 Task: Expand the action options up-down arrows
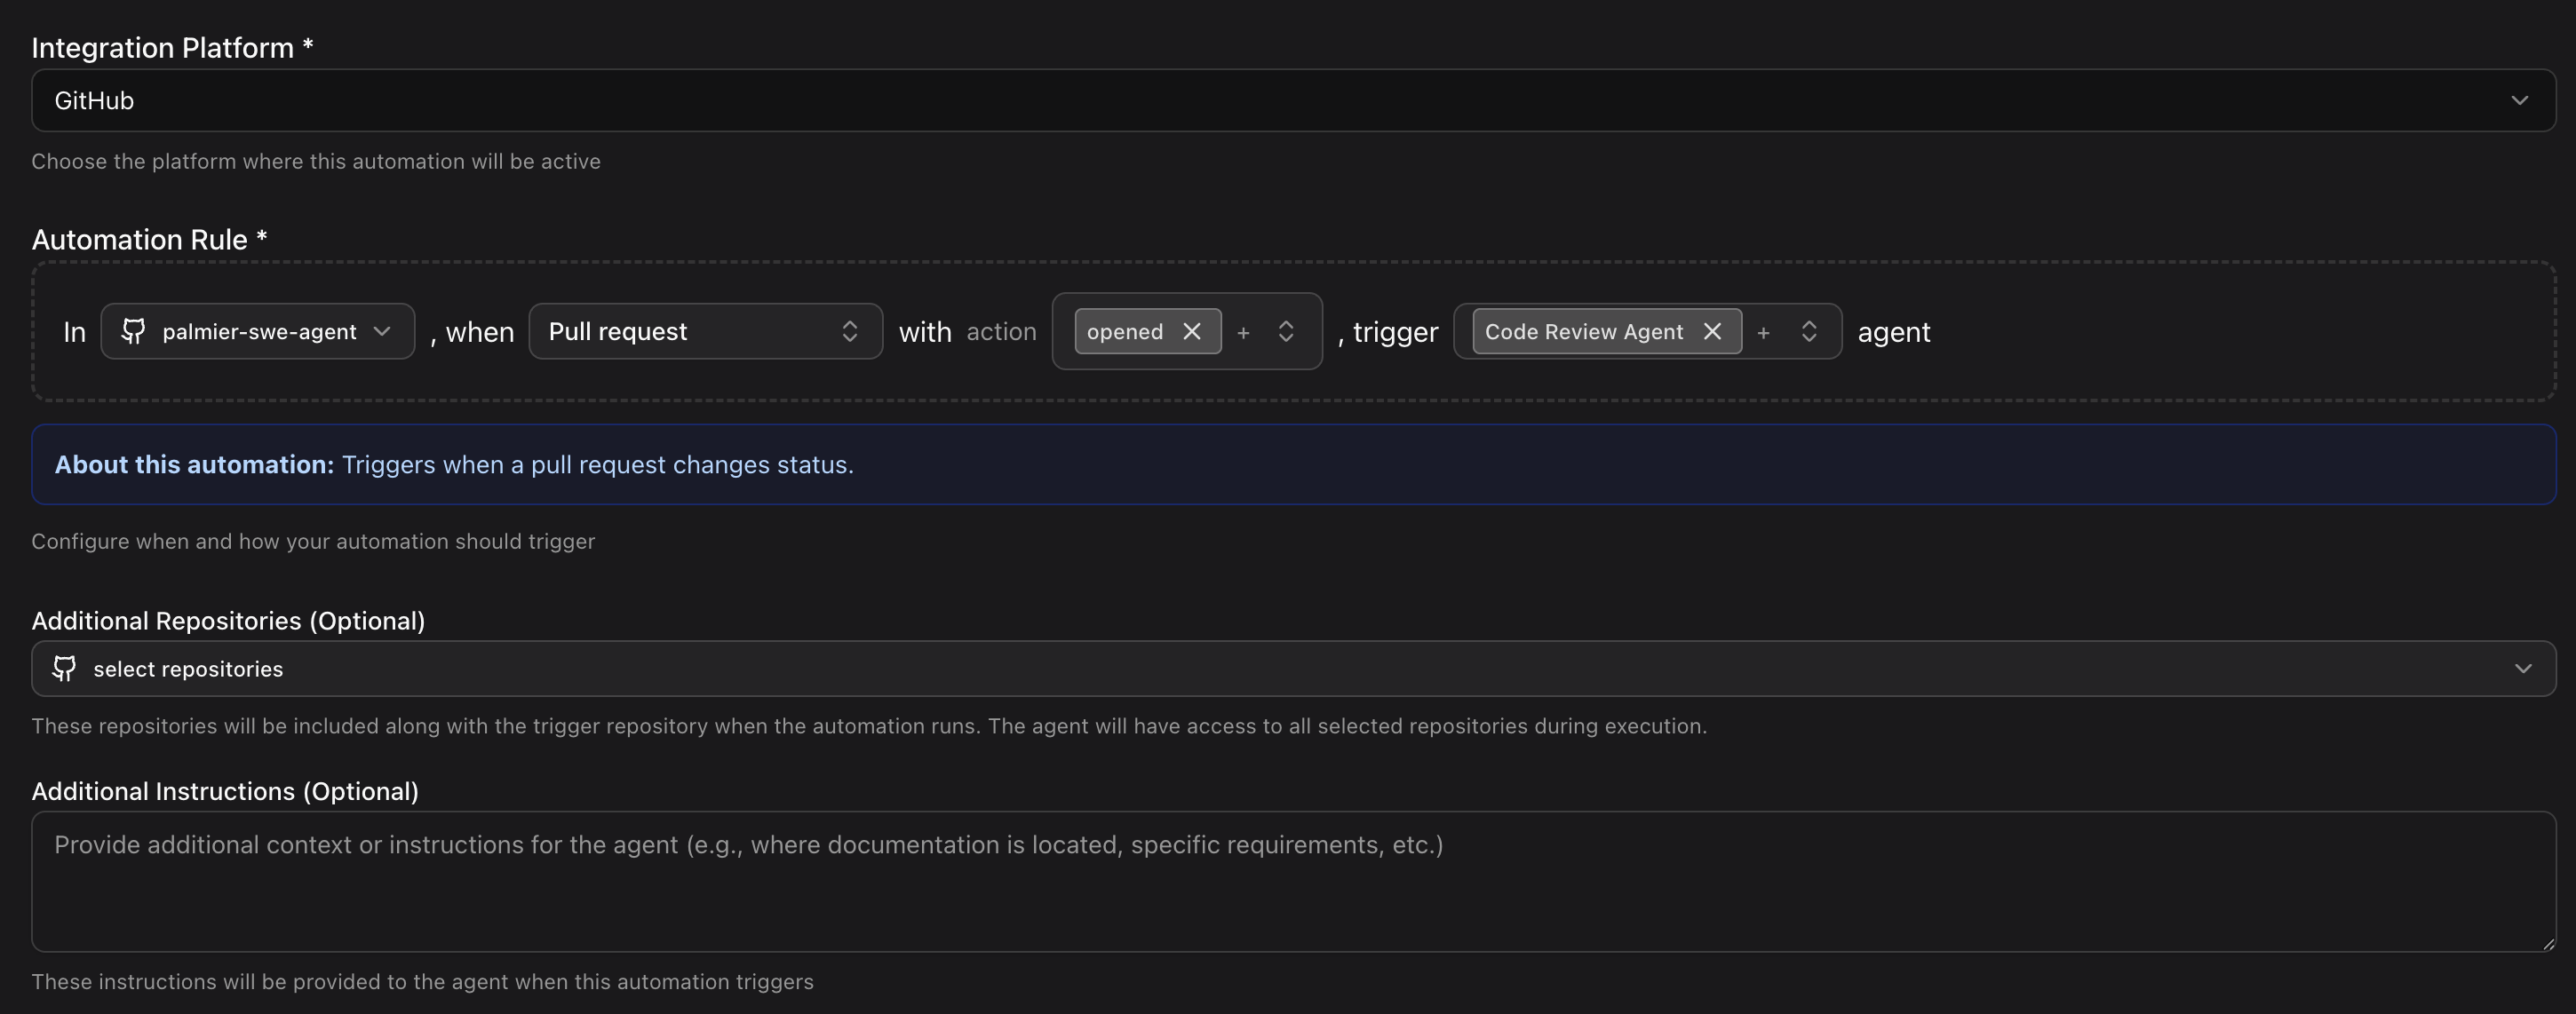(x=1286, y=331)
